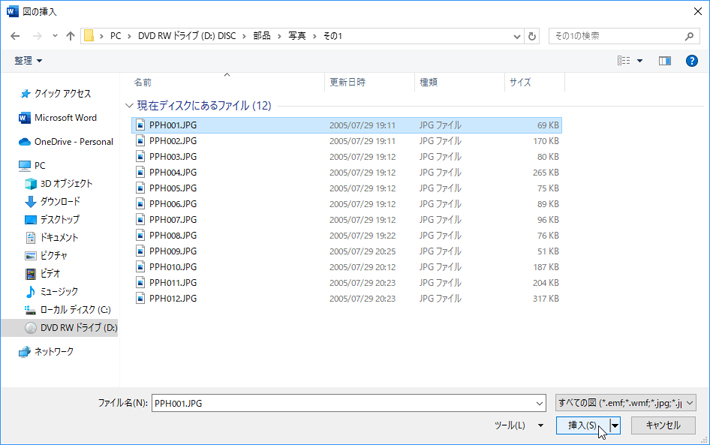Image resolution: width=710 pixels, height=445 pixels.
Task: Select the file PPH007.JPG
Action: click(172, 219)
